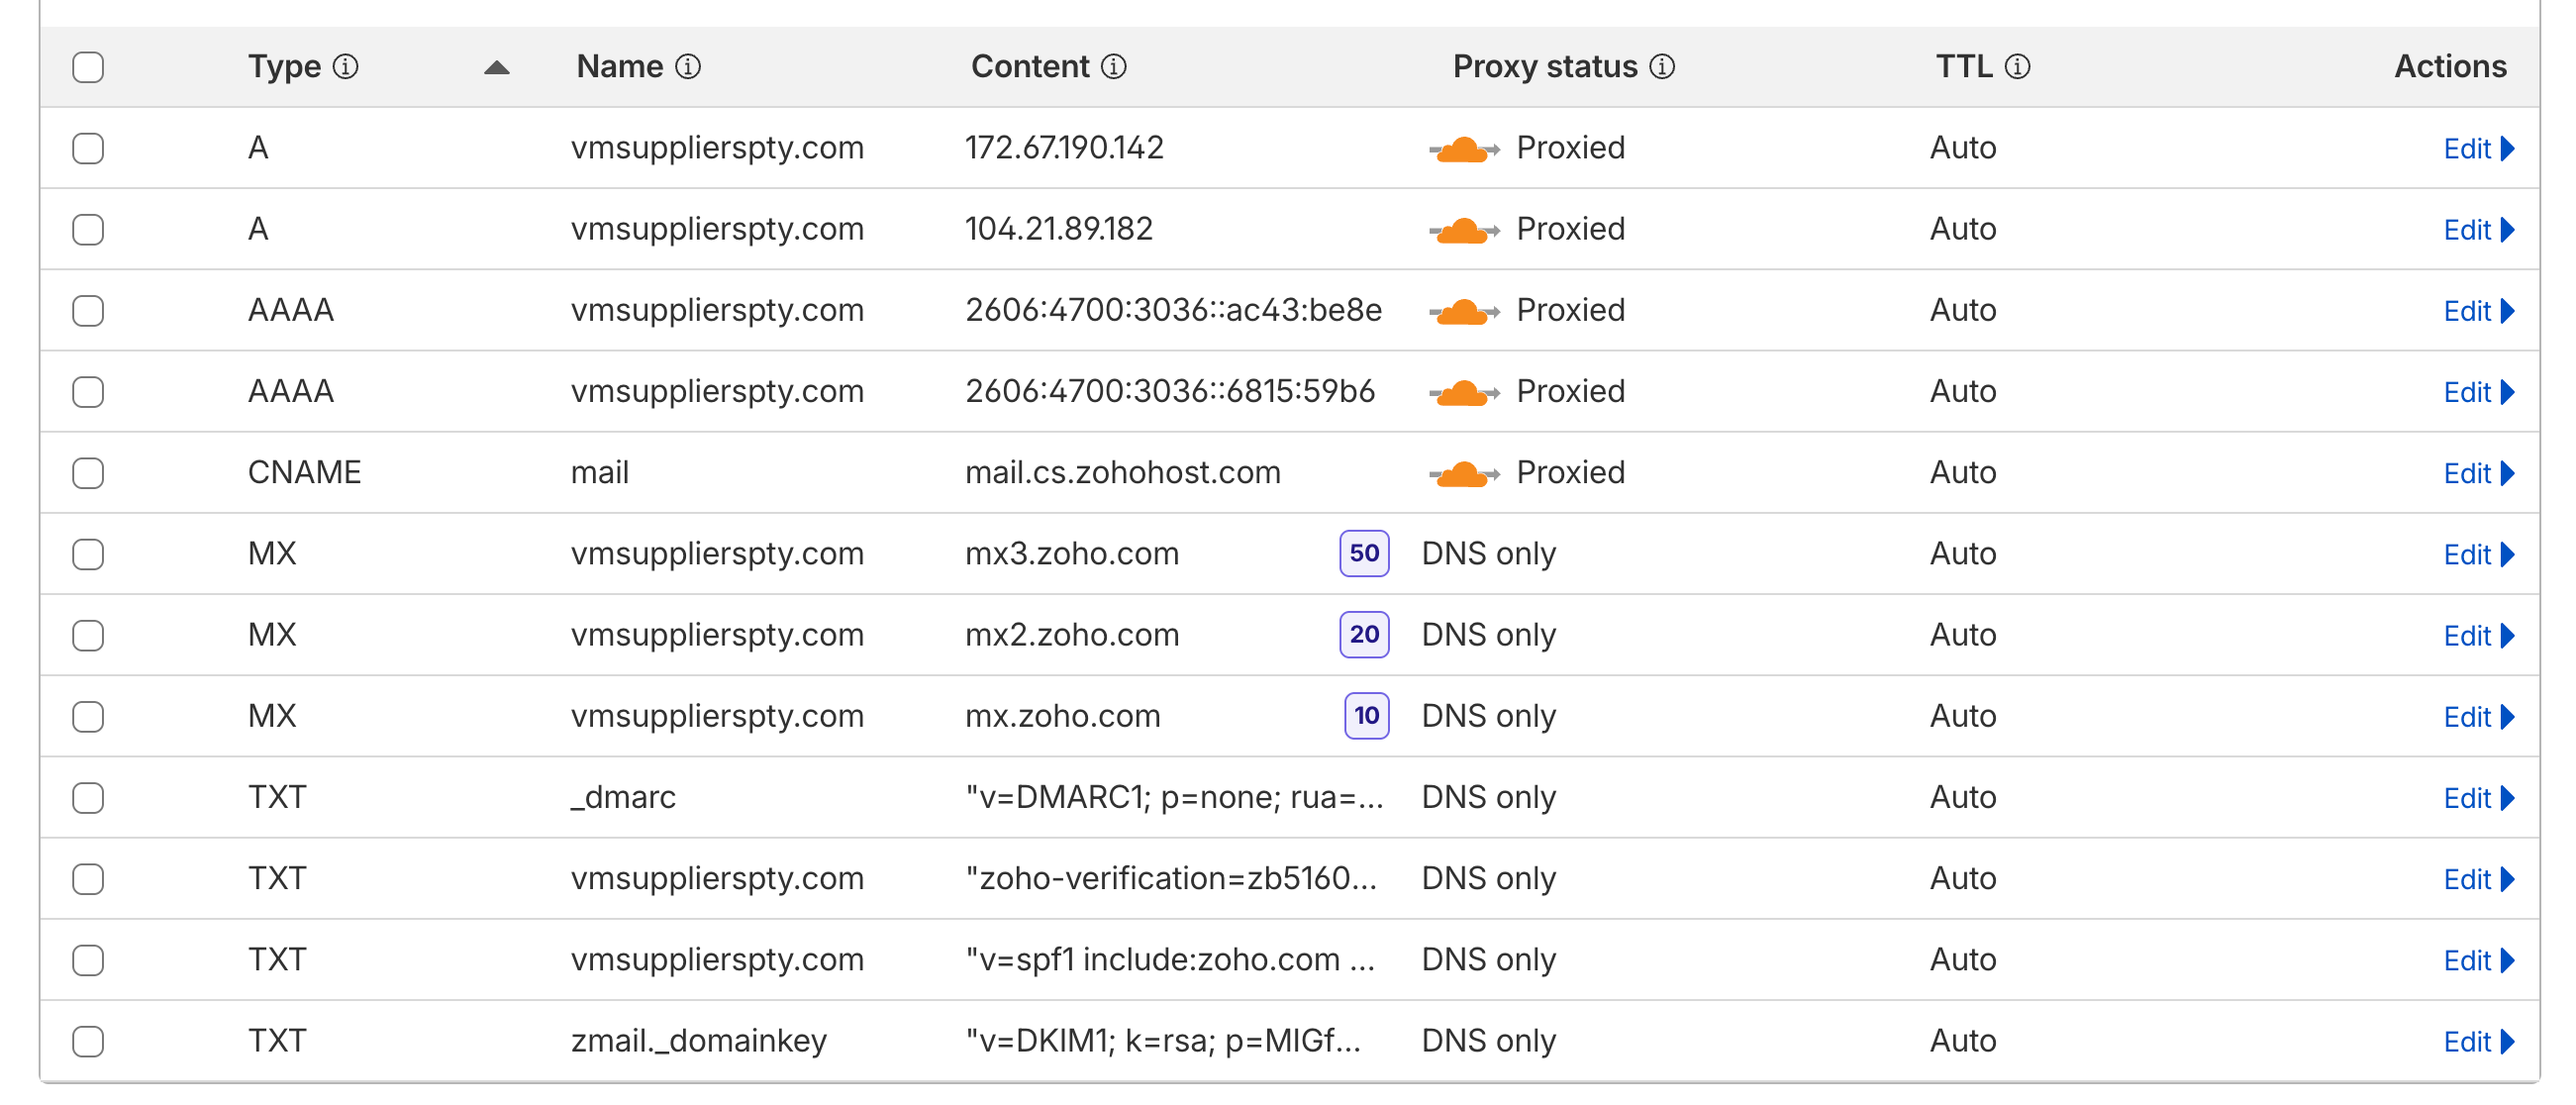The image size is (2576, 1105).
Task: Click orange cloud icon on mail CNAME row
Action: (x=1463, y=473)
